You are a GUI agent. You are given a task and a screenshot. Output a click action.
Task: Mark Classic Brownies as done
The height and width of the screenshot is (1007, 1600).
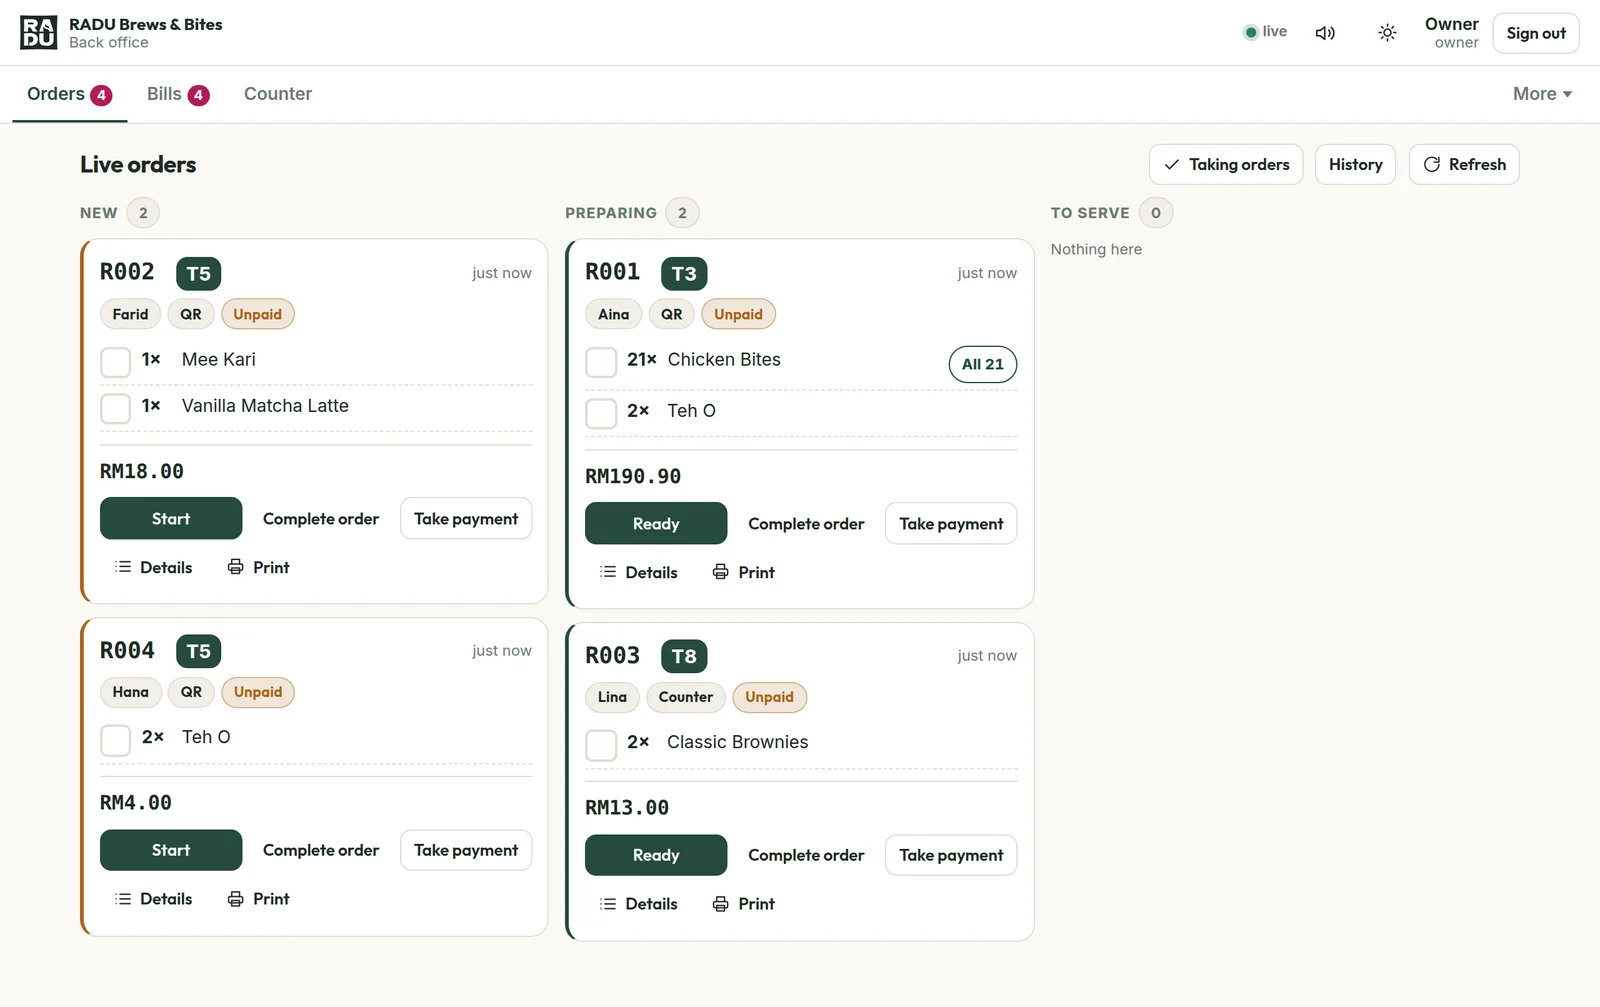click(x=601, y=745)
